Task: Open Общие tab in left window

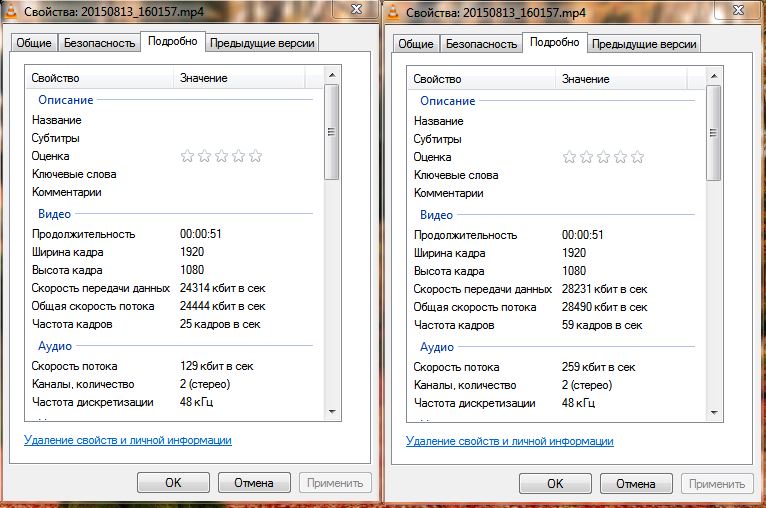Action: click(34, 43)
